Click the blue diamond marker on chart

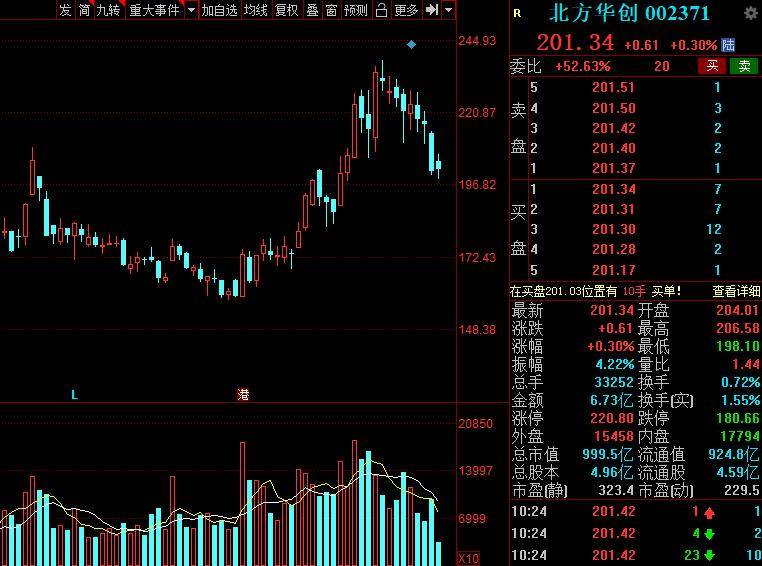point(411,45)
